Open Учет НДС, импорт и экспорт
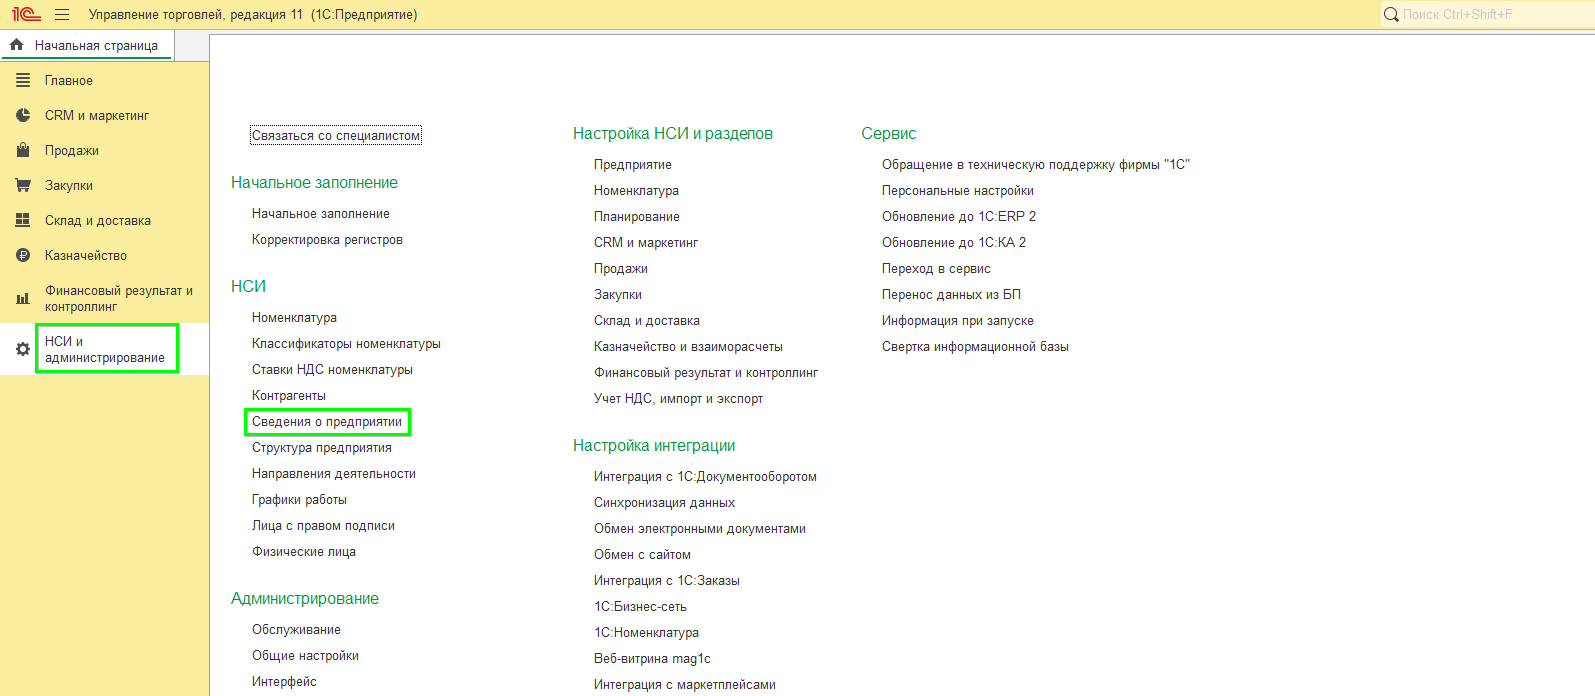This screenshot has width=1595, height=696. point(678,398)
